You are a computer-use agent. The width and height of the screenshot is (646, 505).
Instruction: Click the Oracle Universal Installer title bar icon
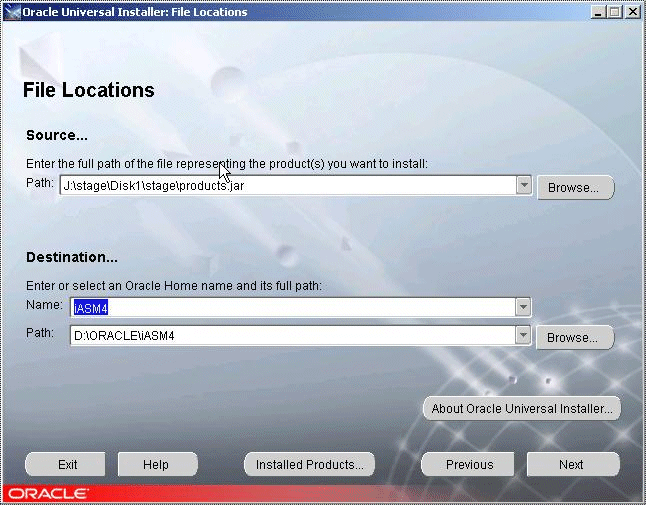coord(12,12)
